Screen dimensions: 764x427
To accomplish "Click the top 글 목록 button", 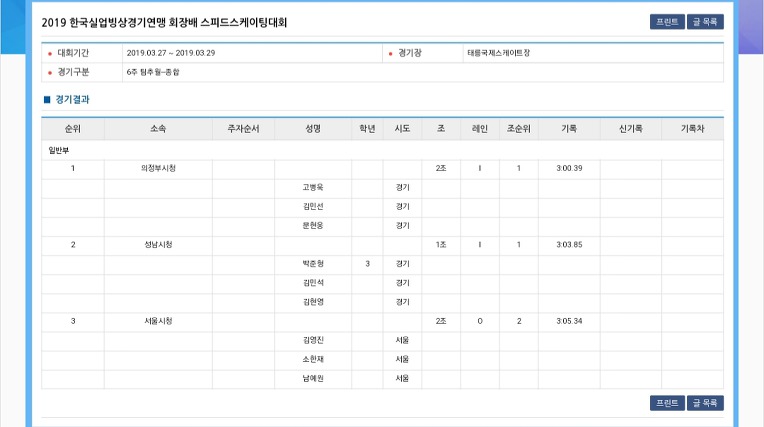I will pyautogui.click(x=705, y=22).
